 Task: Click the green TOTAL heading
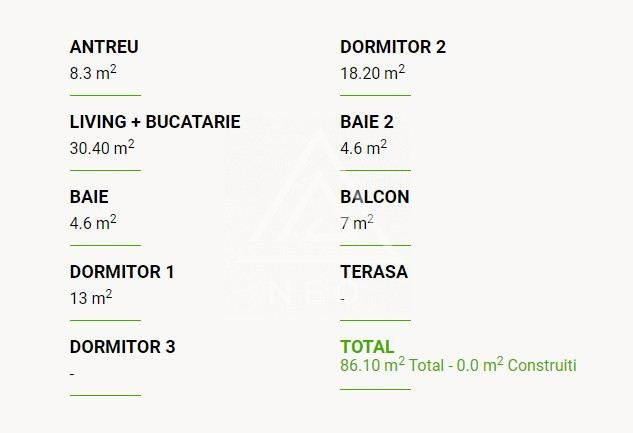pyautogui.click(x=367, y=347)
